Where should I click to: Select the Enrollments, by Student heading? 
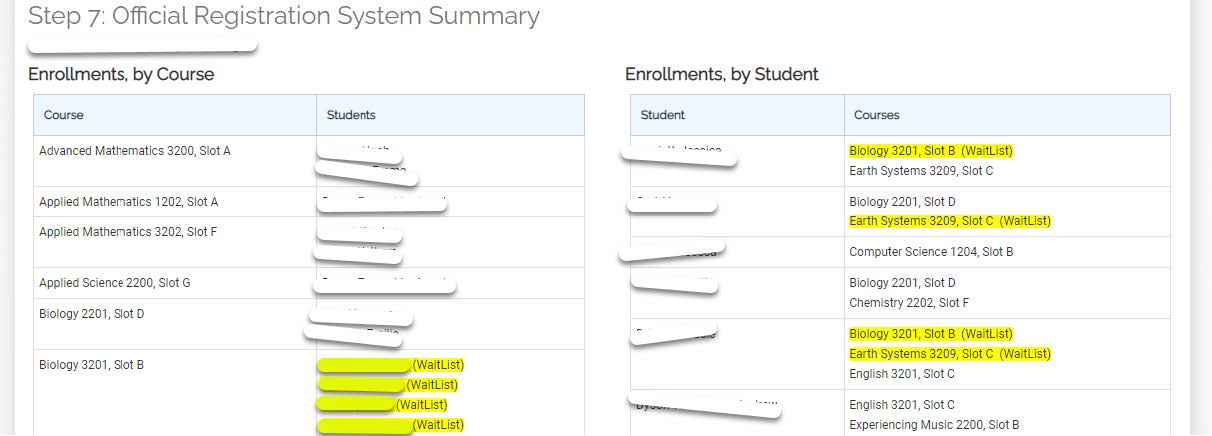click(x=722, y=74)
